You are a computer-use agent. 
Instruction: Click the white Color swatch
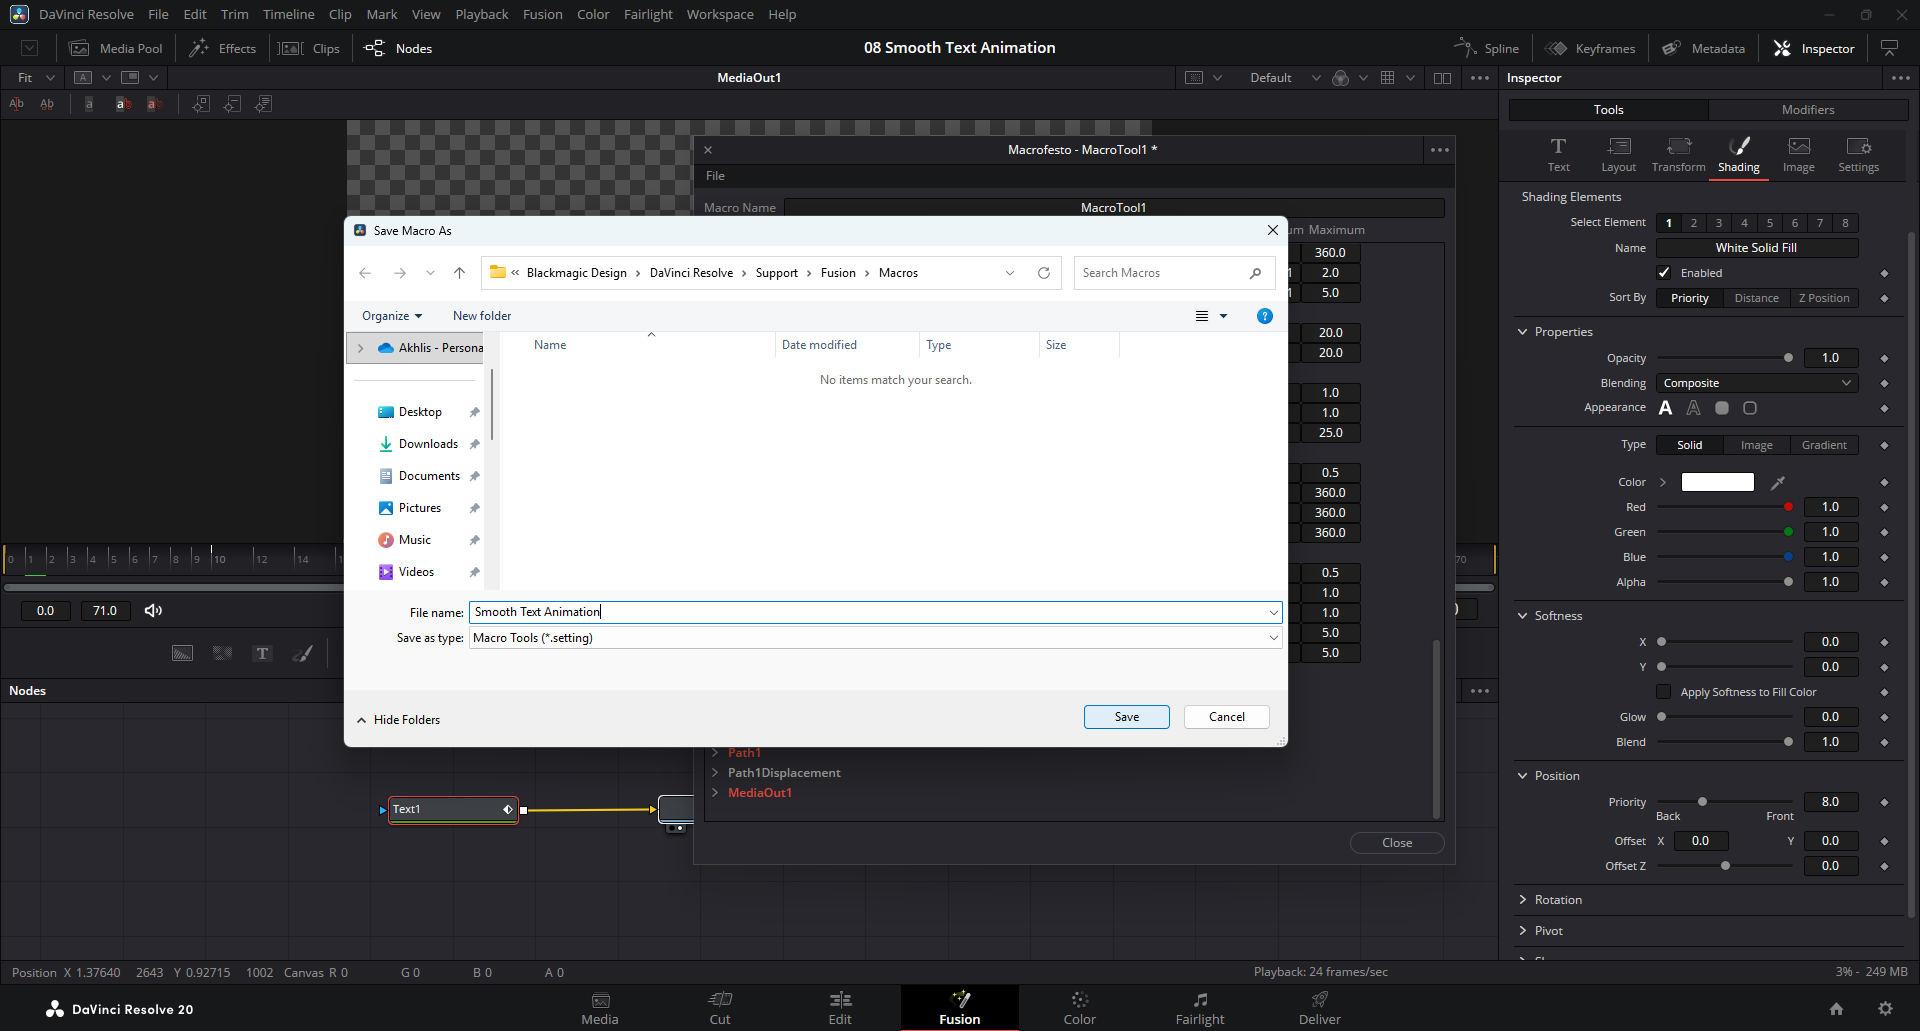coord(1717,482)
